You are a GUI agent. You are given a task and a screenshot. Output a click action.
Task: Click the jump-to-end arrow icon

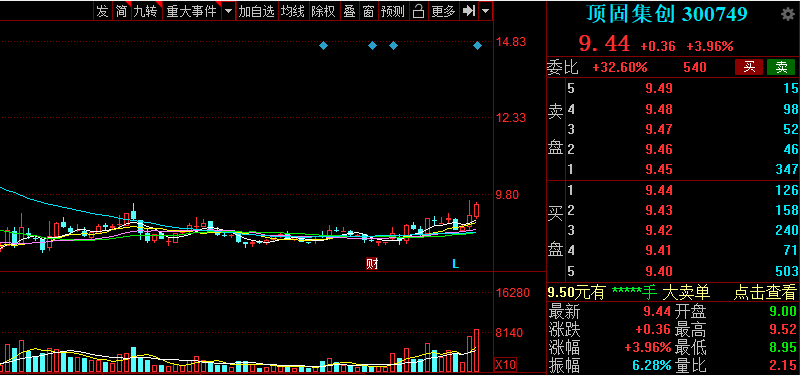coord(468,11)
